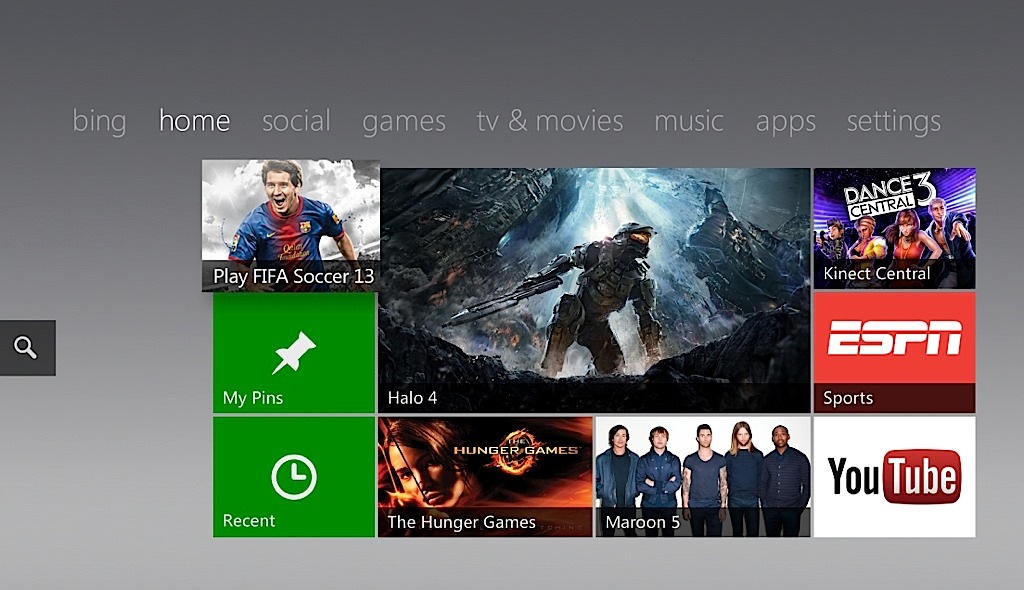Open the games tab
Screen dimensions: 1024x590
pos(404,122)
